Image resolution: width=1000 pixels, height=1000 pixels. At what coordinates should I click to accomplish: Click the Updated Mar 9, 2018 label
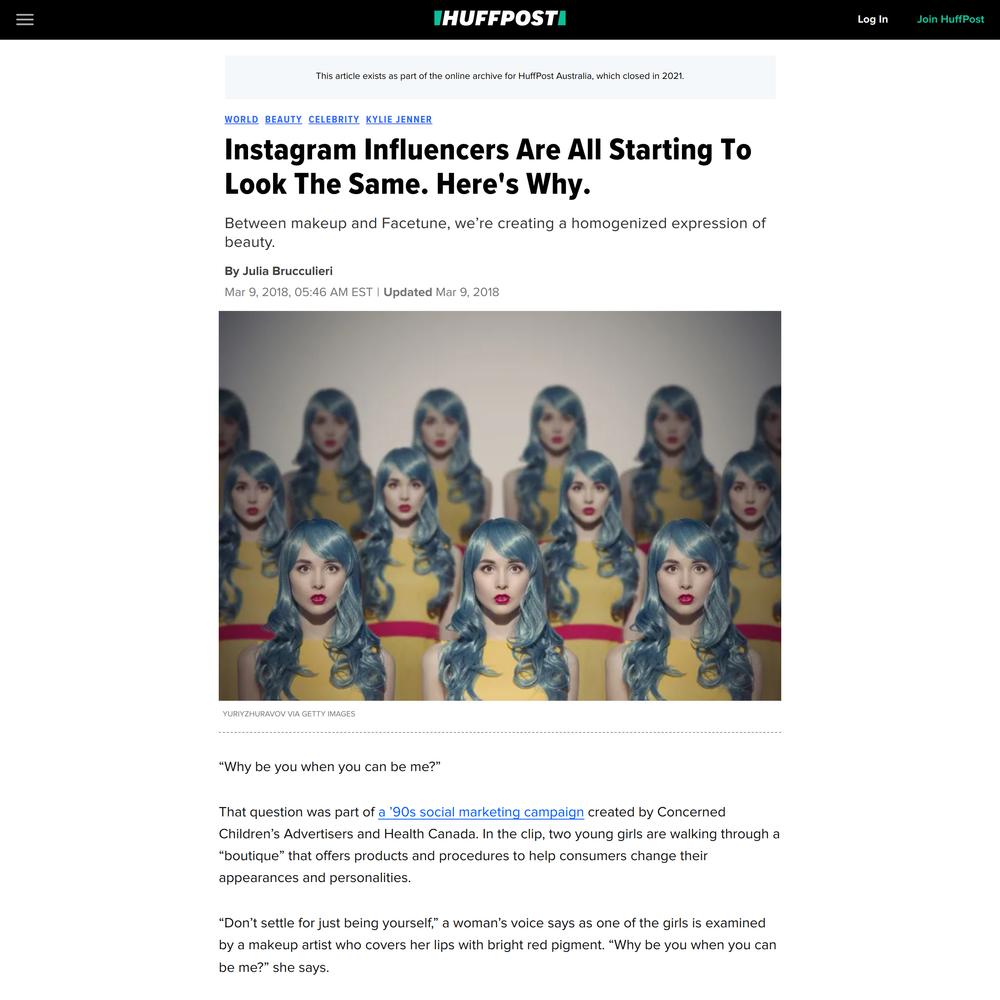tap(441, 292)
